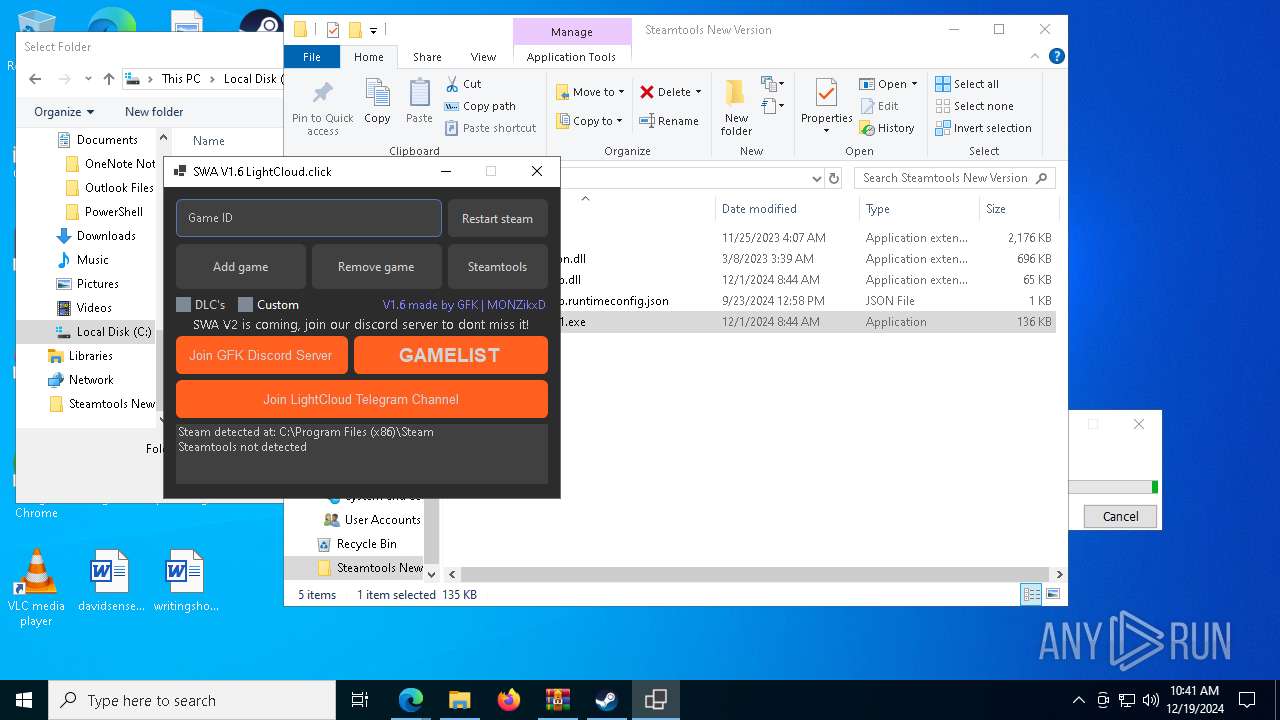Click the Explorer Help question mark icon
Image resolution: width=1280 pixels, height=720 pixels.
point(1056,57)
